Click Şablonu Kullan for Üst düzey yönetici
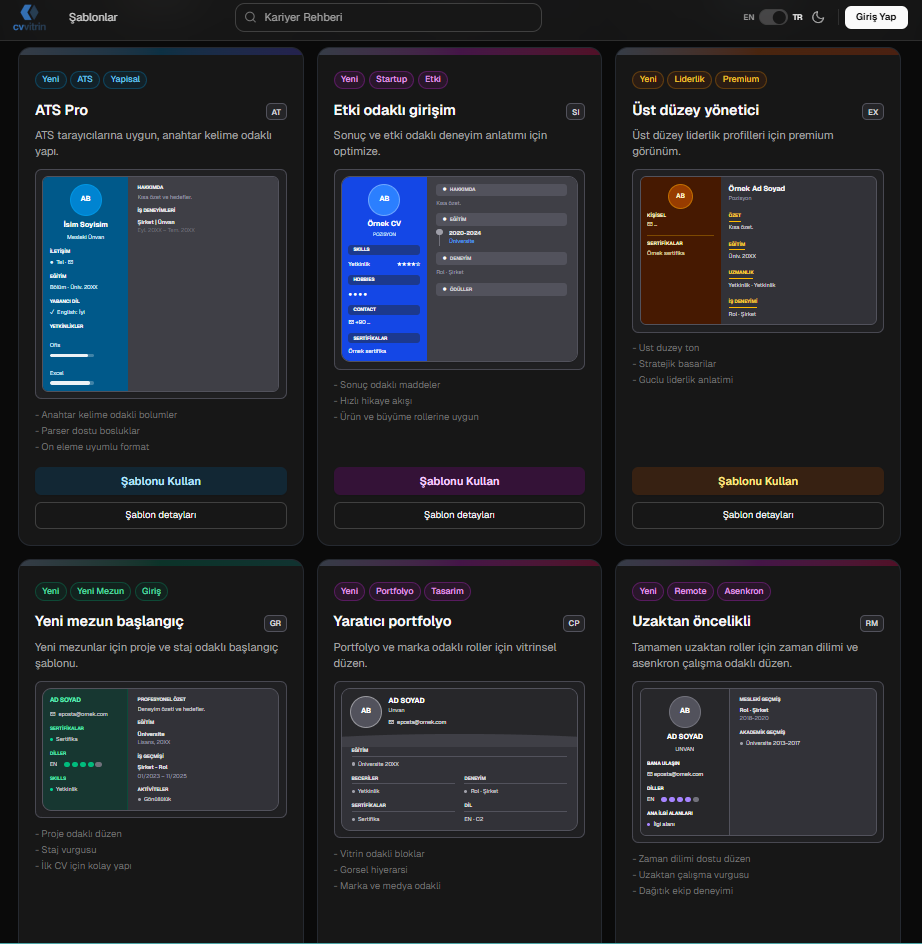Screen dimensions: 922x944 click(758, 481)
